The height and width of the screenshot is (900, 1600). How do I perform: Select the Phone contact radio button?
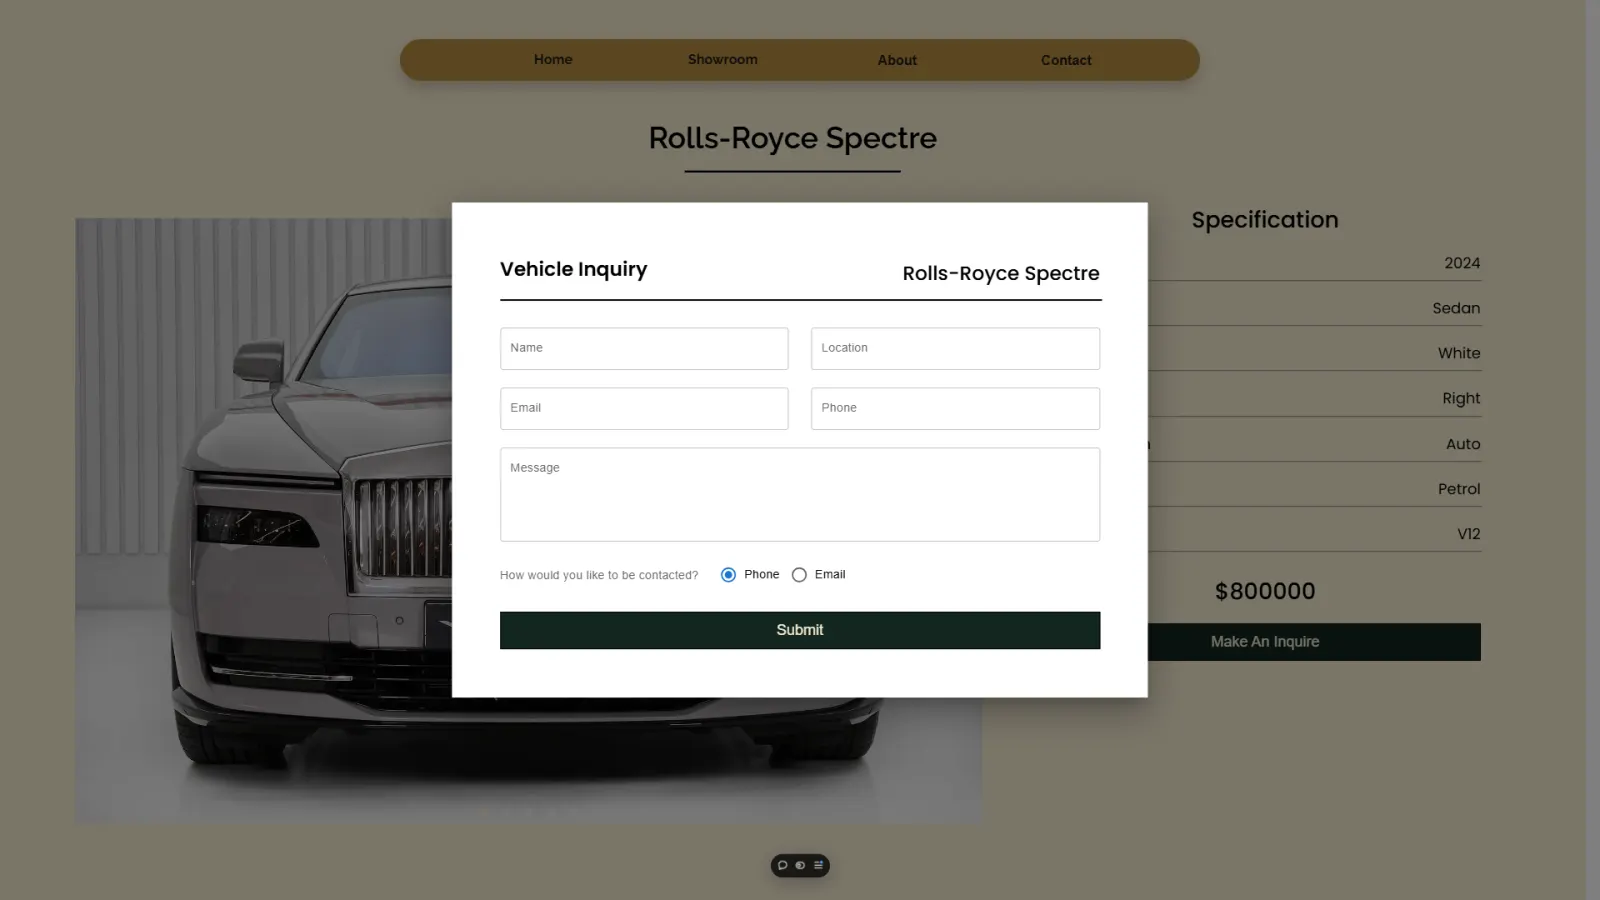coord(728,575)
